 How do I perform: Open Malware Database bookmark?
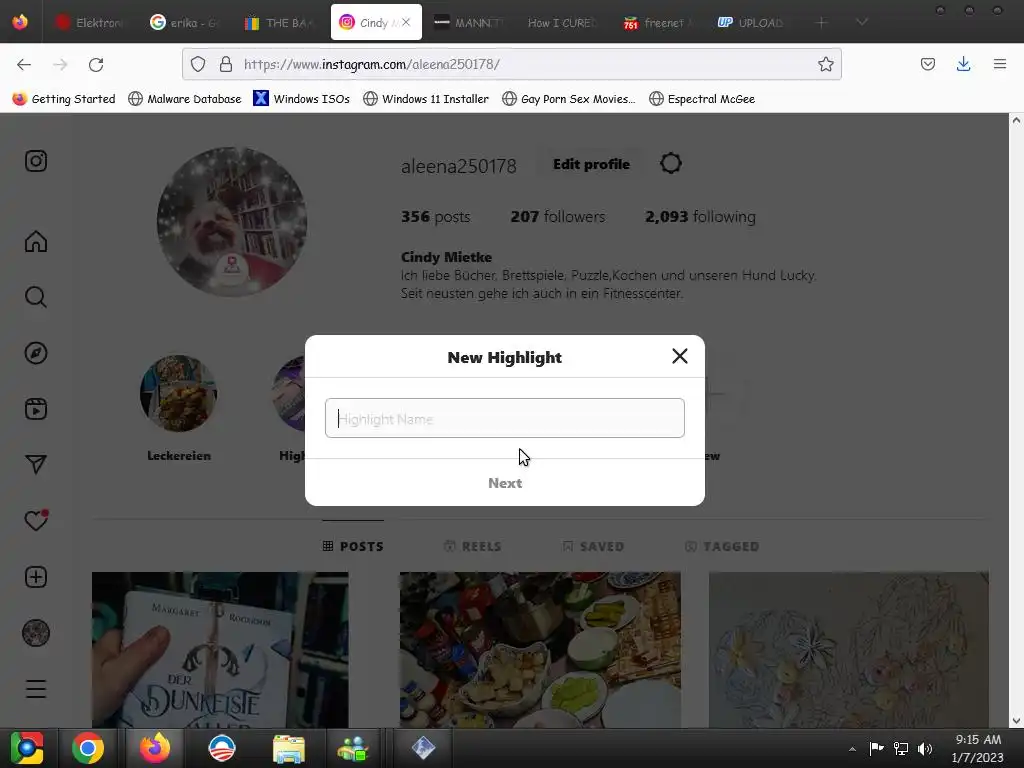click(185, 99)
